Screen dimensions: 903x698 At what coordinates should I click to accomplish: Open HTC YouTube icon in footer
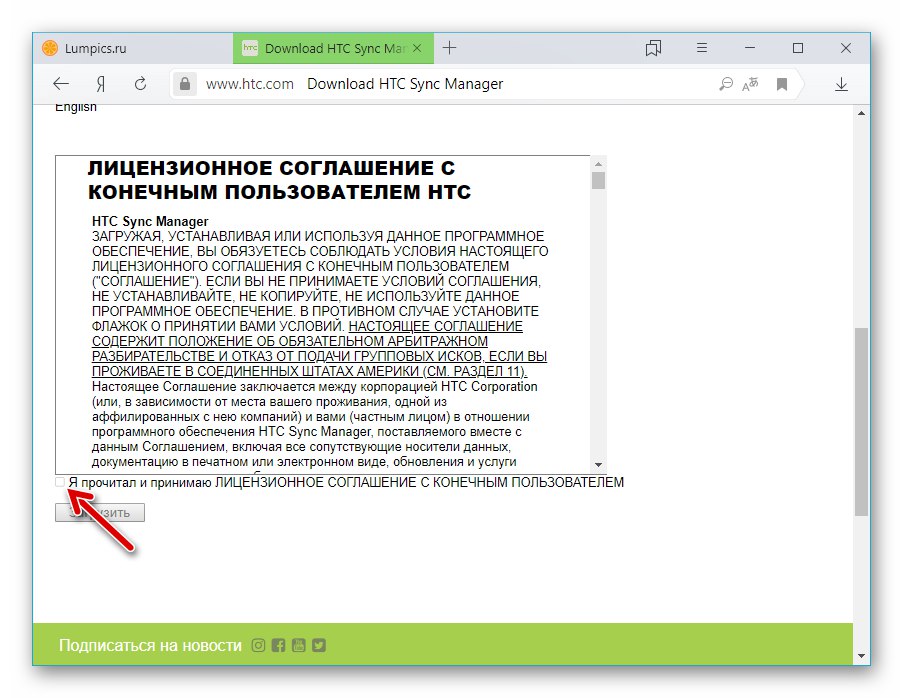click(298, 645)
